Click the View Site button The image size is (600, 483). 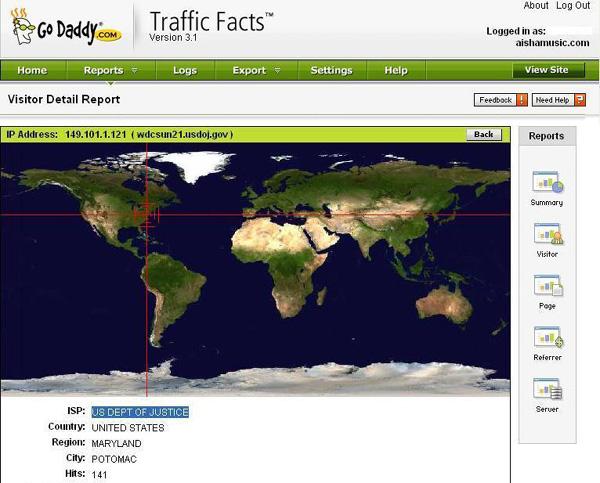point(548,70)
